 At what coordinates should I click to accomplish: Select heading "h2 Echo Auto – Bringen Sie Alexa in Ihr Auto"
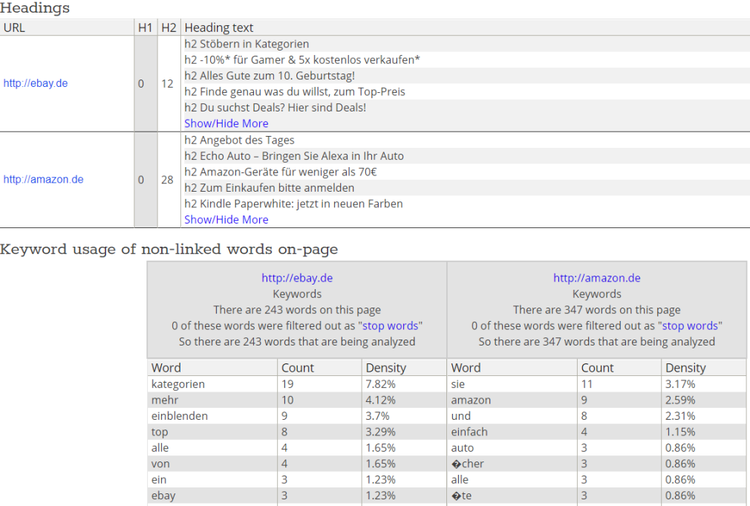pos(294,156)
